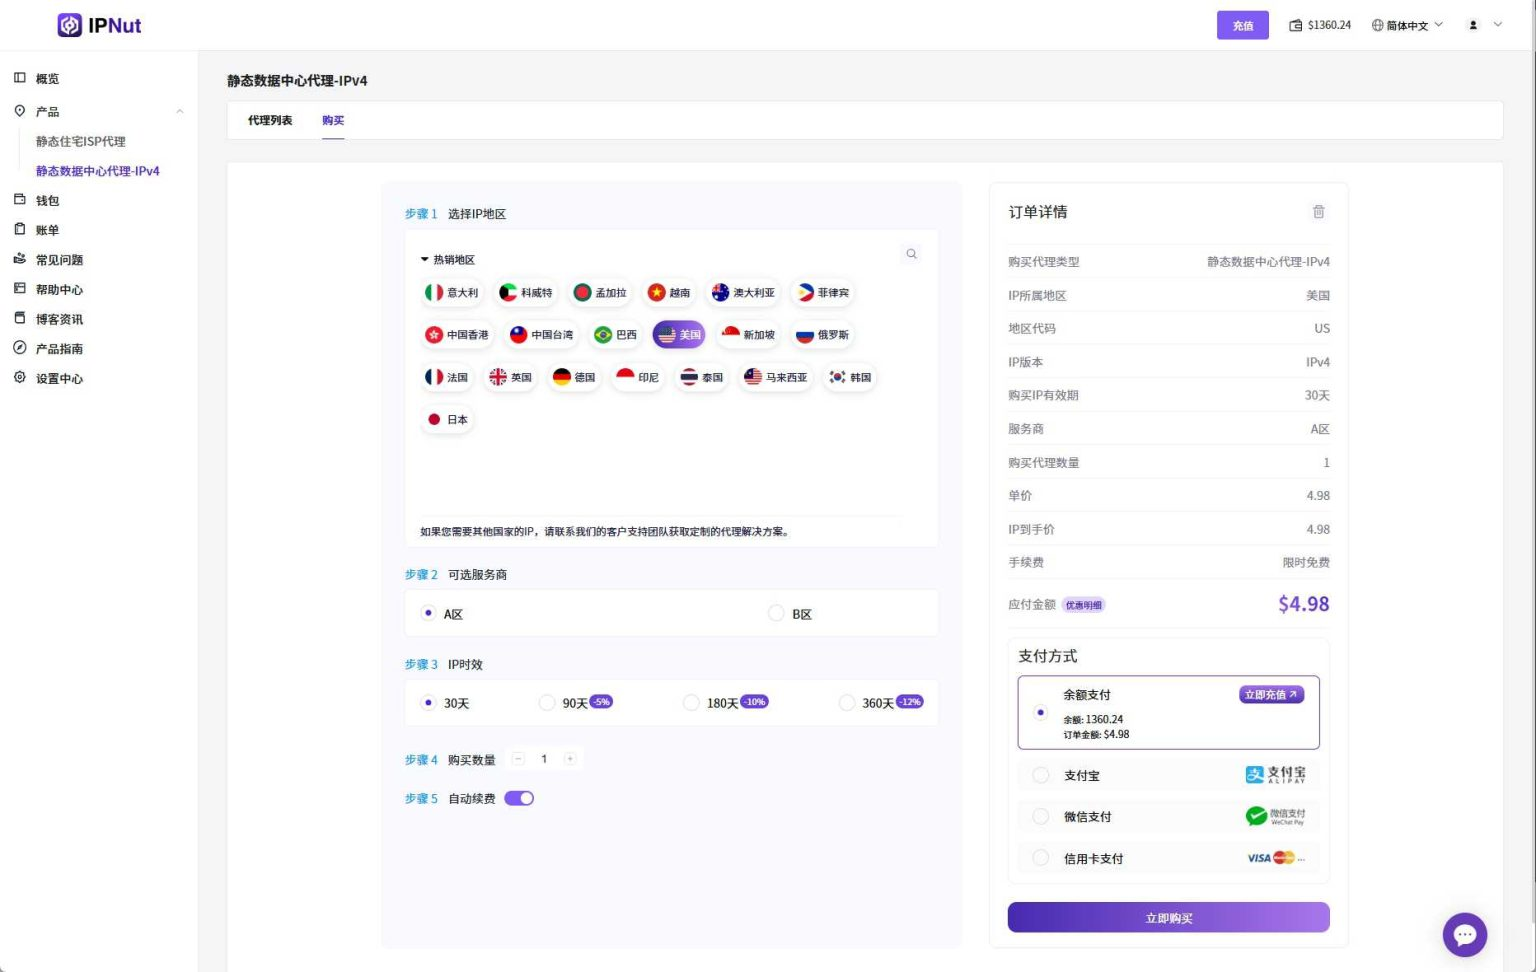Click the IPNut logo

99,25
